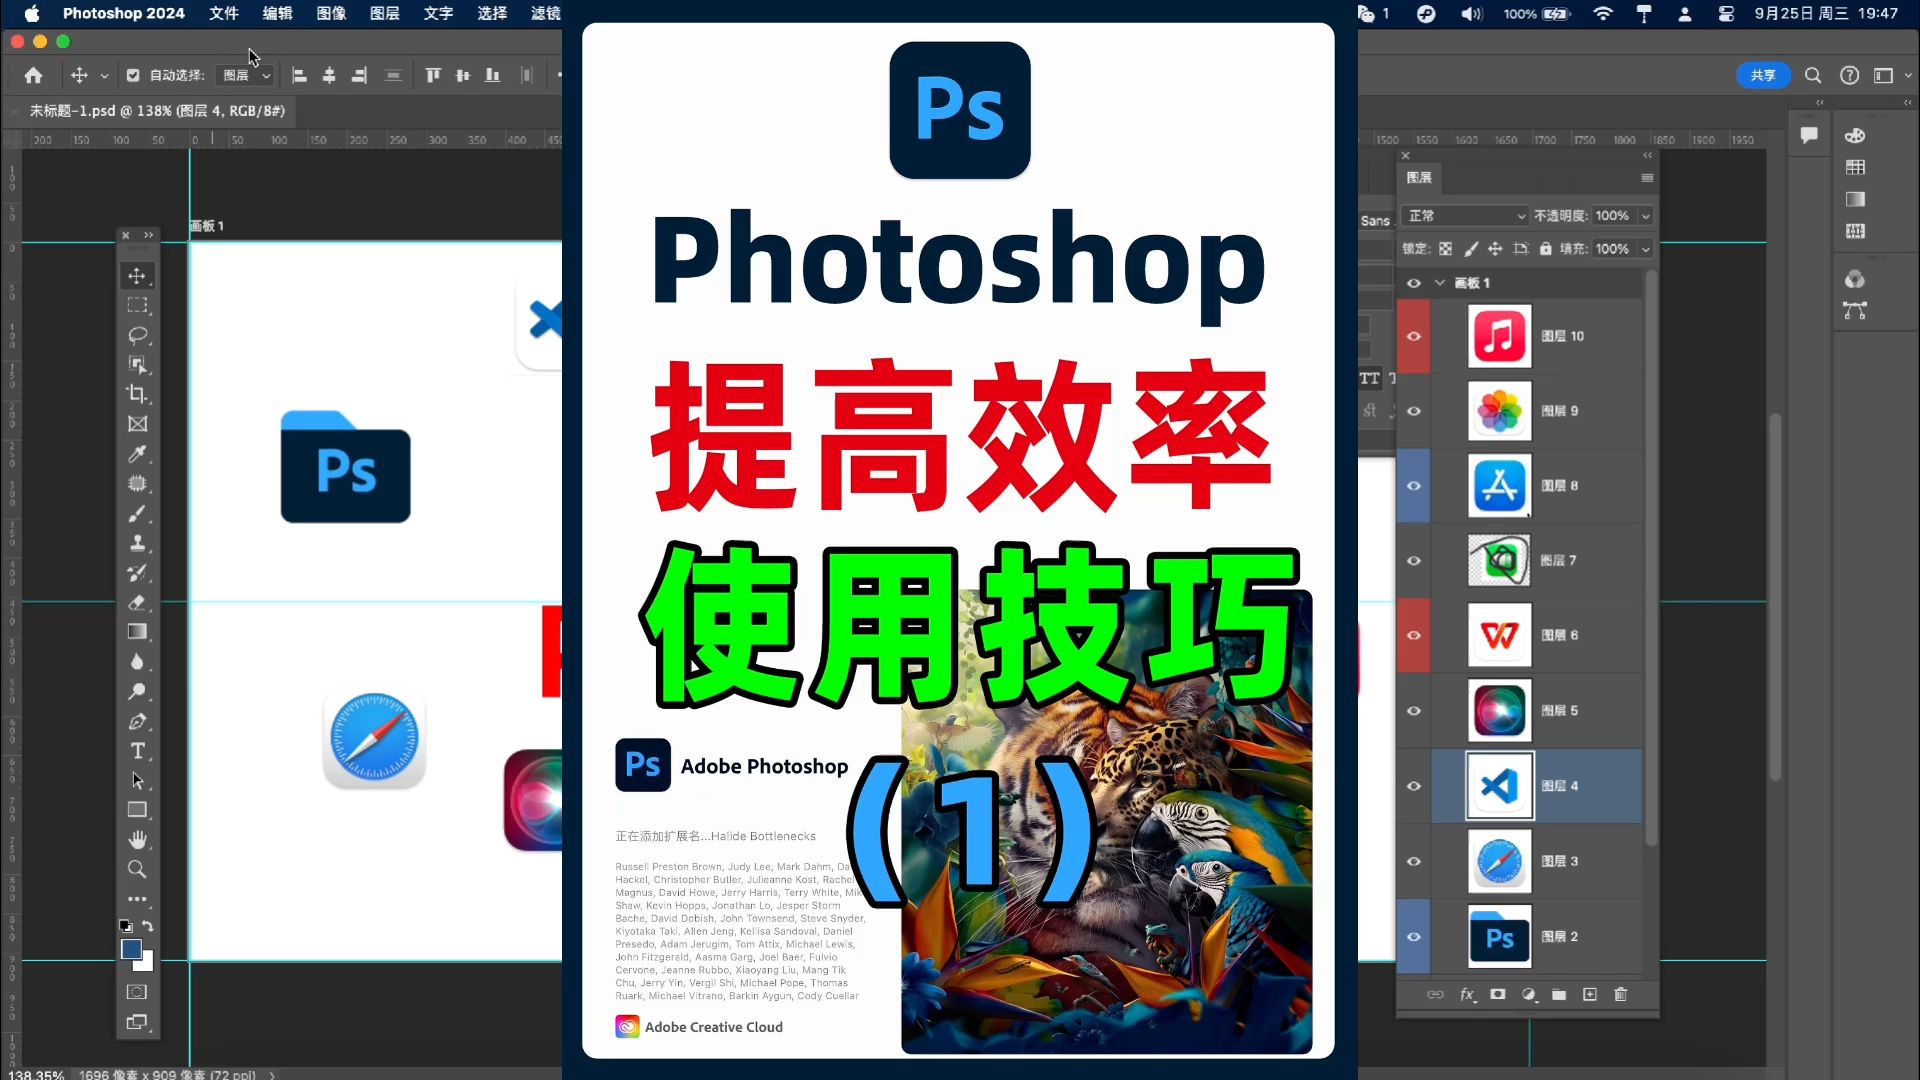The height and width of the screenshot is (1080, 1920).
Task: Hide the selected 图层 4 layer
Action: pos(1414,786)
